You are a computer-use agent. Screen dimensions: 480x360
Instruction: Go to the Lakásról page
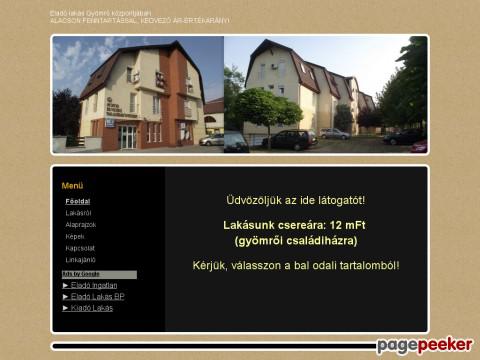[x=78, y=213]
